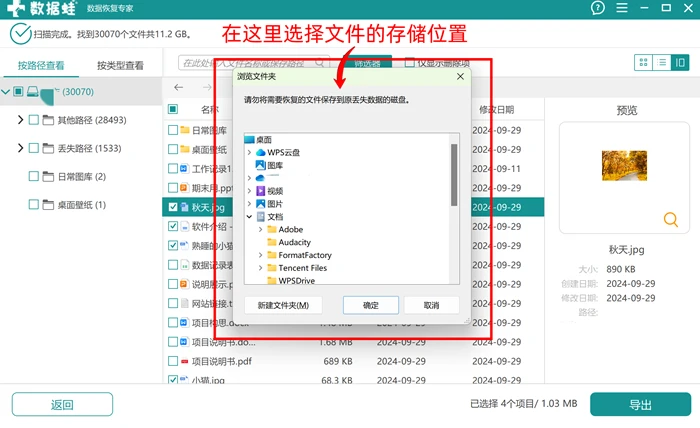700x428 pixels.
Task: Select the preview pane view icon
Action: coord(680,62)
